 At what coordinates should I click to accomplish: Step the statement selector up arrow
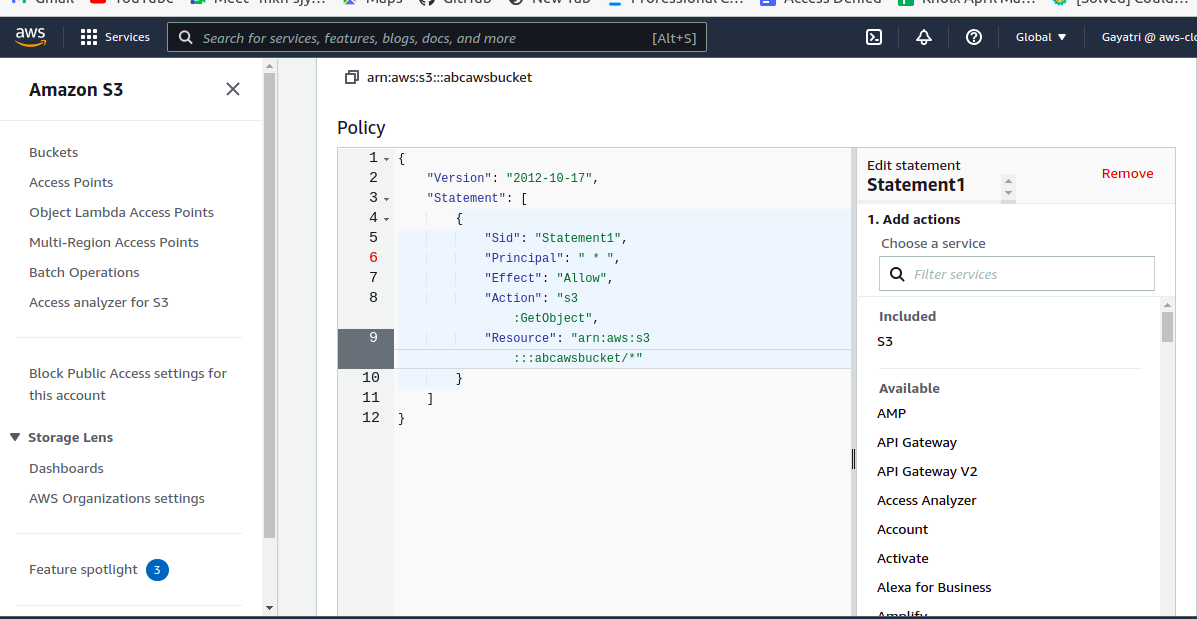[x=1008, y=181]
